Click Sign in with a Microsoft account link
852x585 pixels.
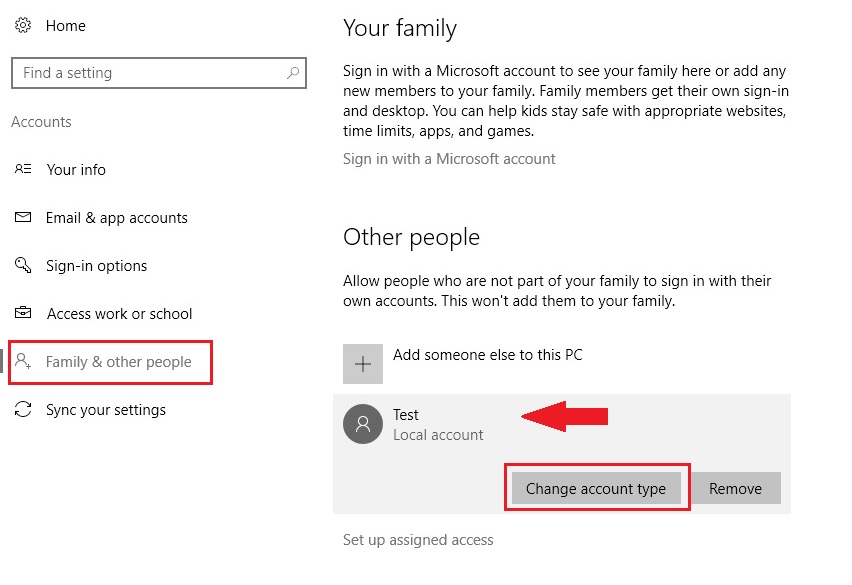tap(449, 159)
